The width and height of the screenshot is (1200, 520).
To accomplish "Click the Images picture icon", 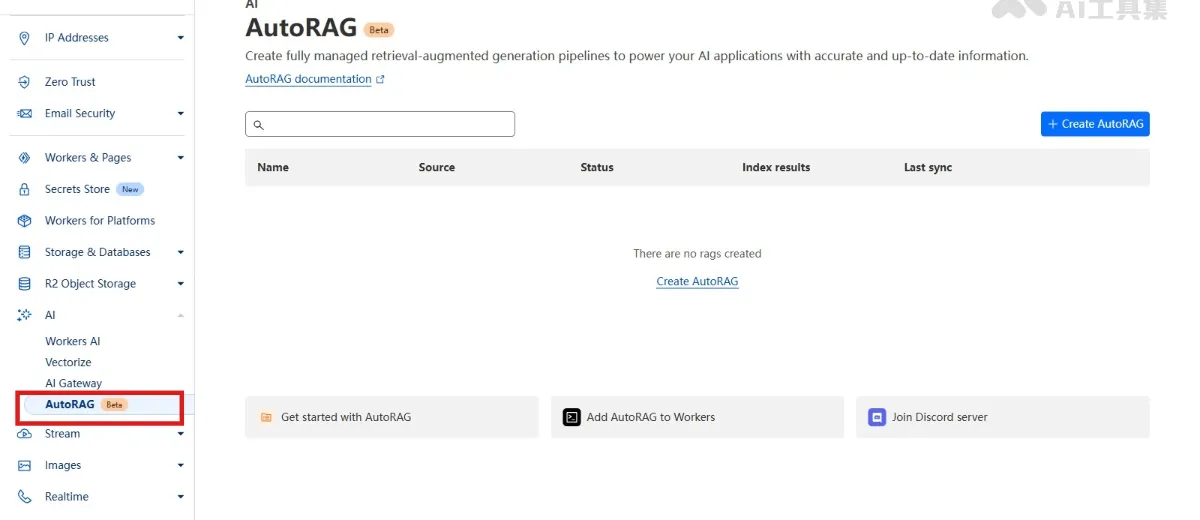I will (25, 466).
